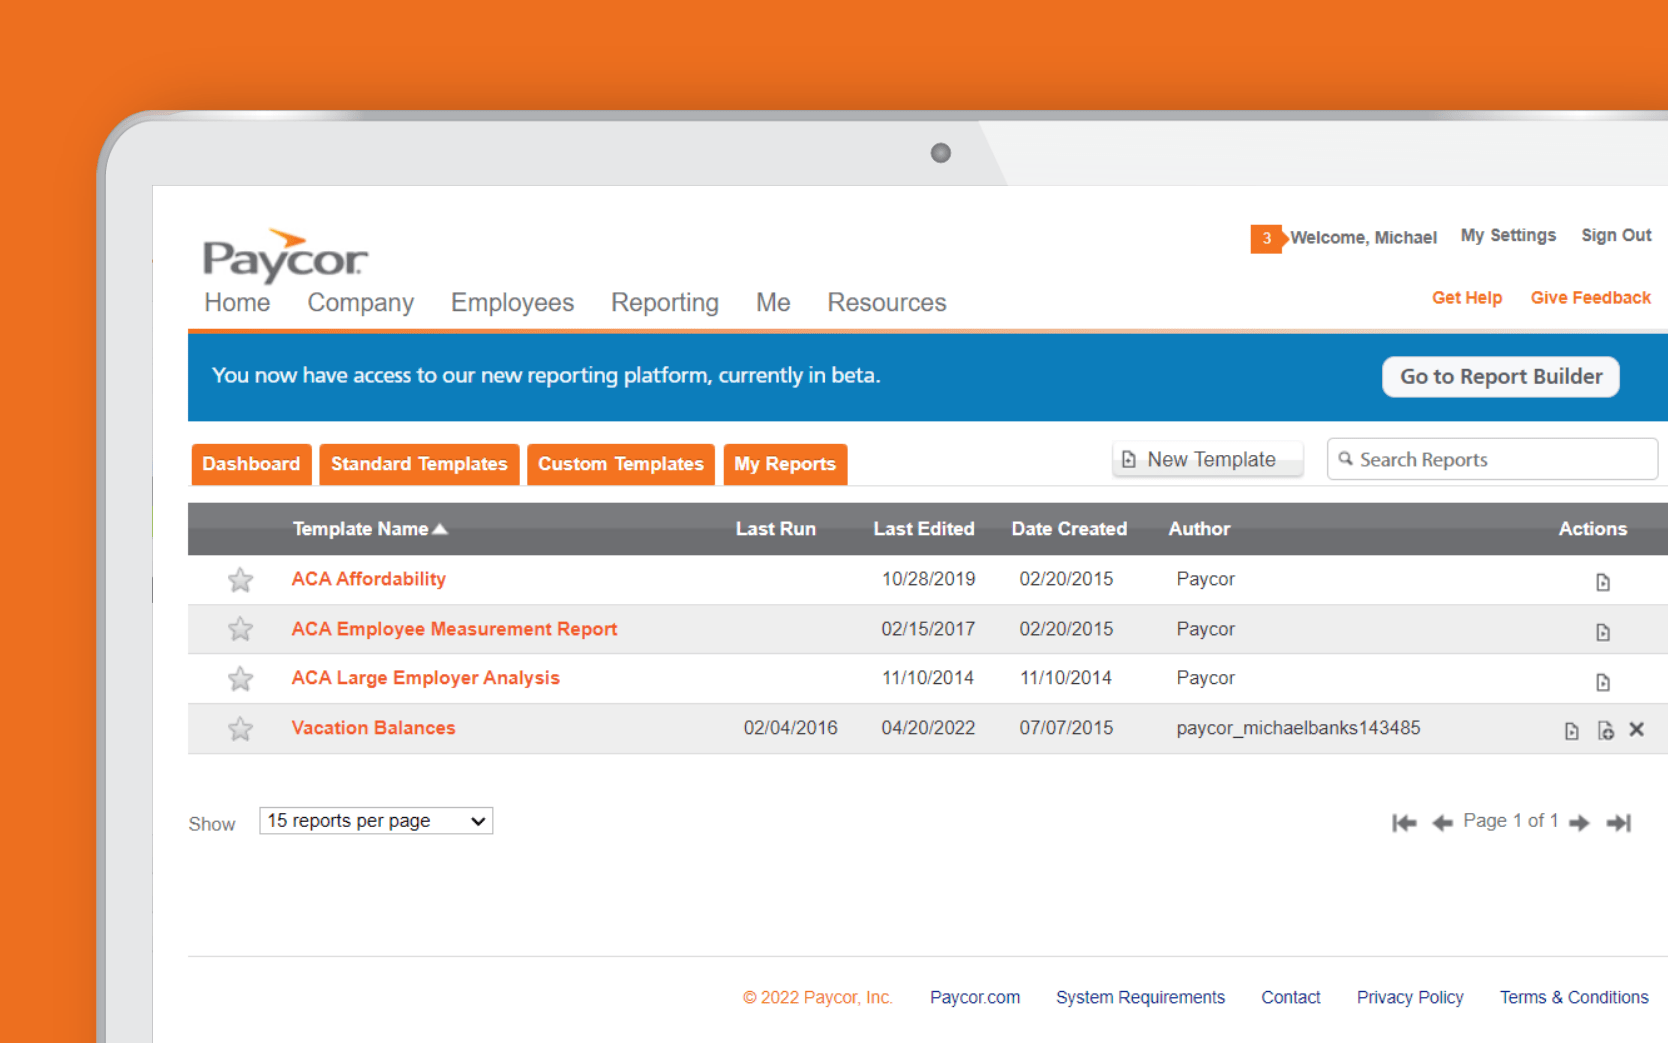Switch to the Dashboard tab

[251, 464]
